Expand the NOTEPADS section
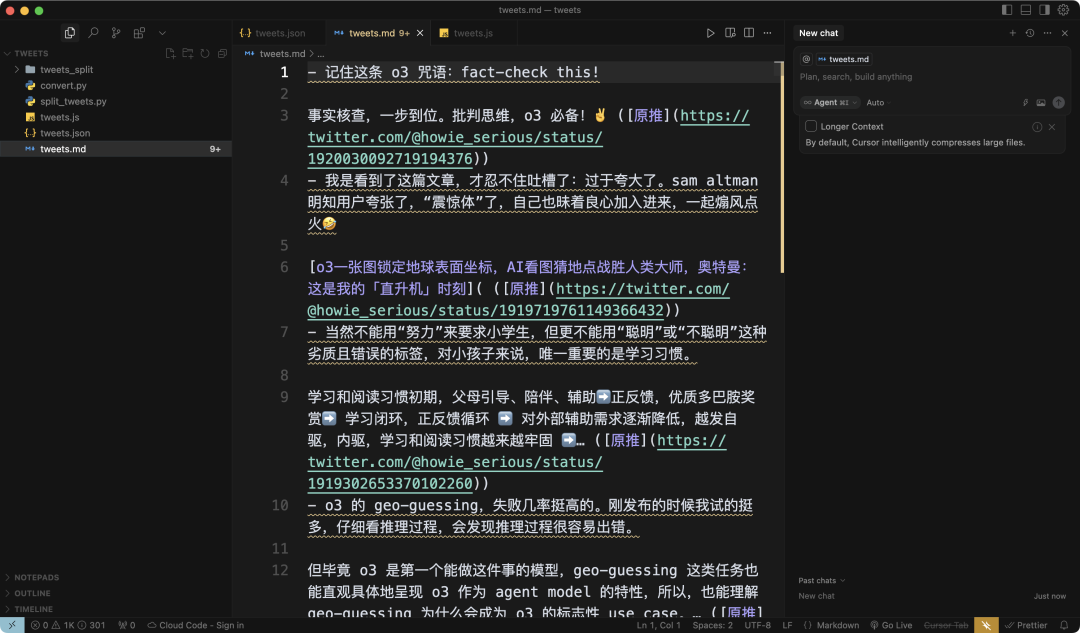Viewport: 1080px width, 633px height. [116, 577]
